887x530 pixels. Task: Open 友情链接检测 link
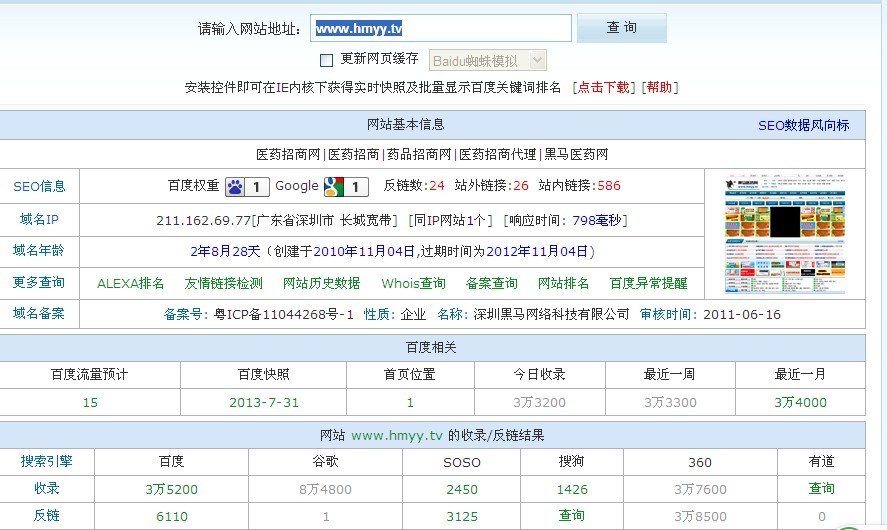[223, 283]
